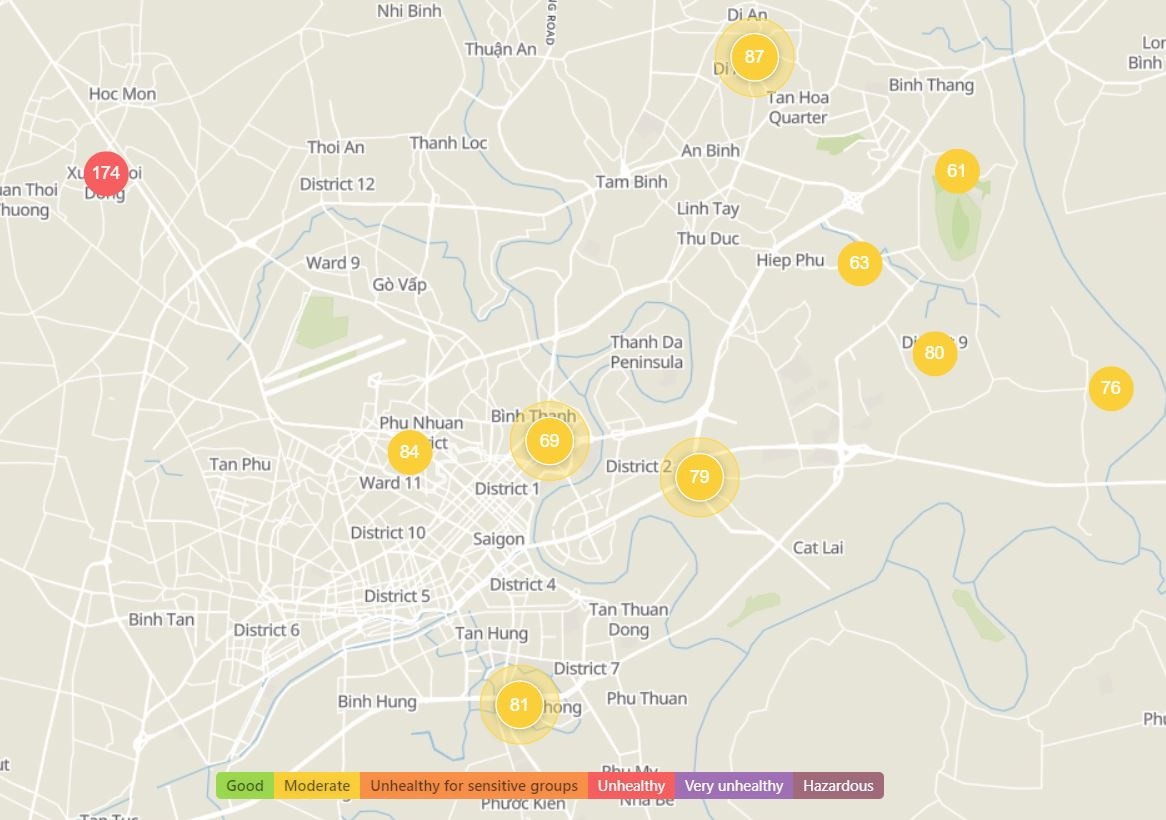Image resolution: width=1166 pixels, height=820 pixels.
Task: Select the Hazardous legend segment
Action: pyautogui.click(x=838, y=786)
